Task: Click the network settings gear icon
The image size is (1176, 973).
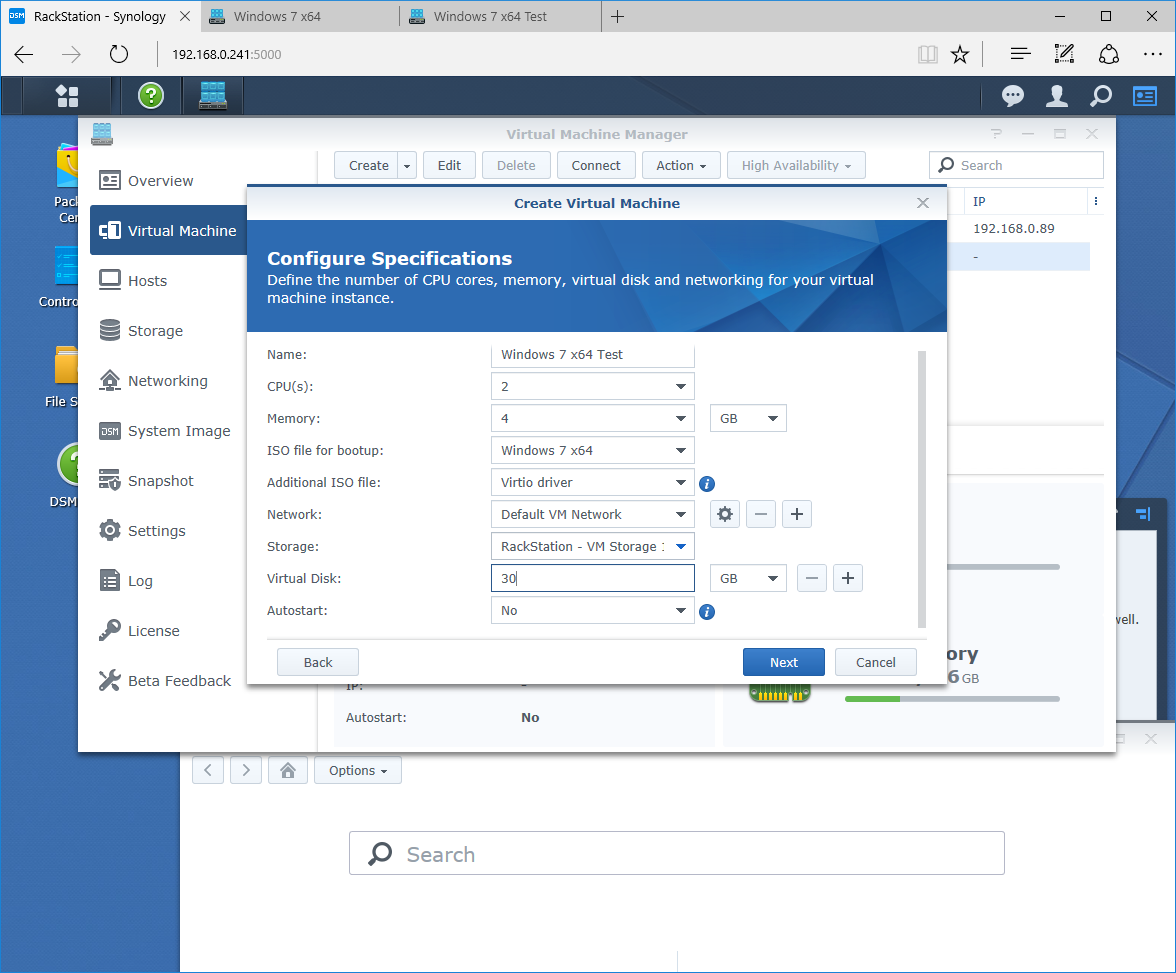Action: click(724, 513)
